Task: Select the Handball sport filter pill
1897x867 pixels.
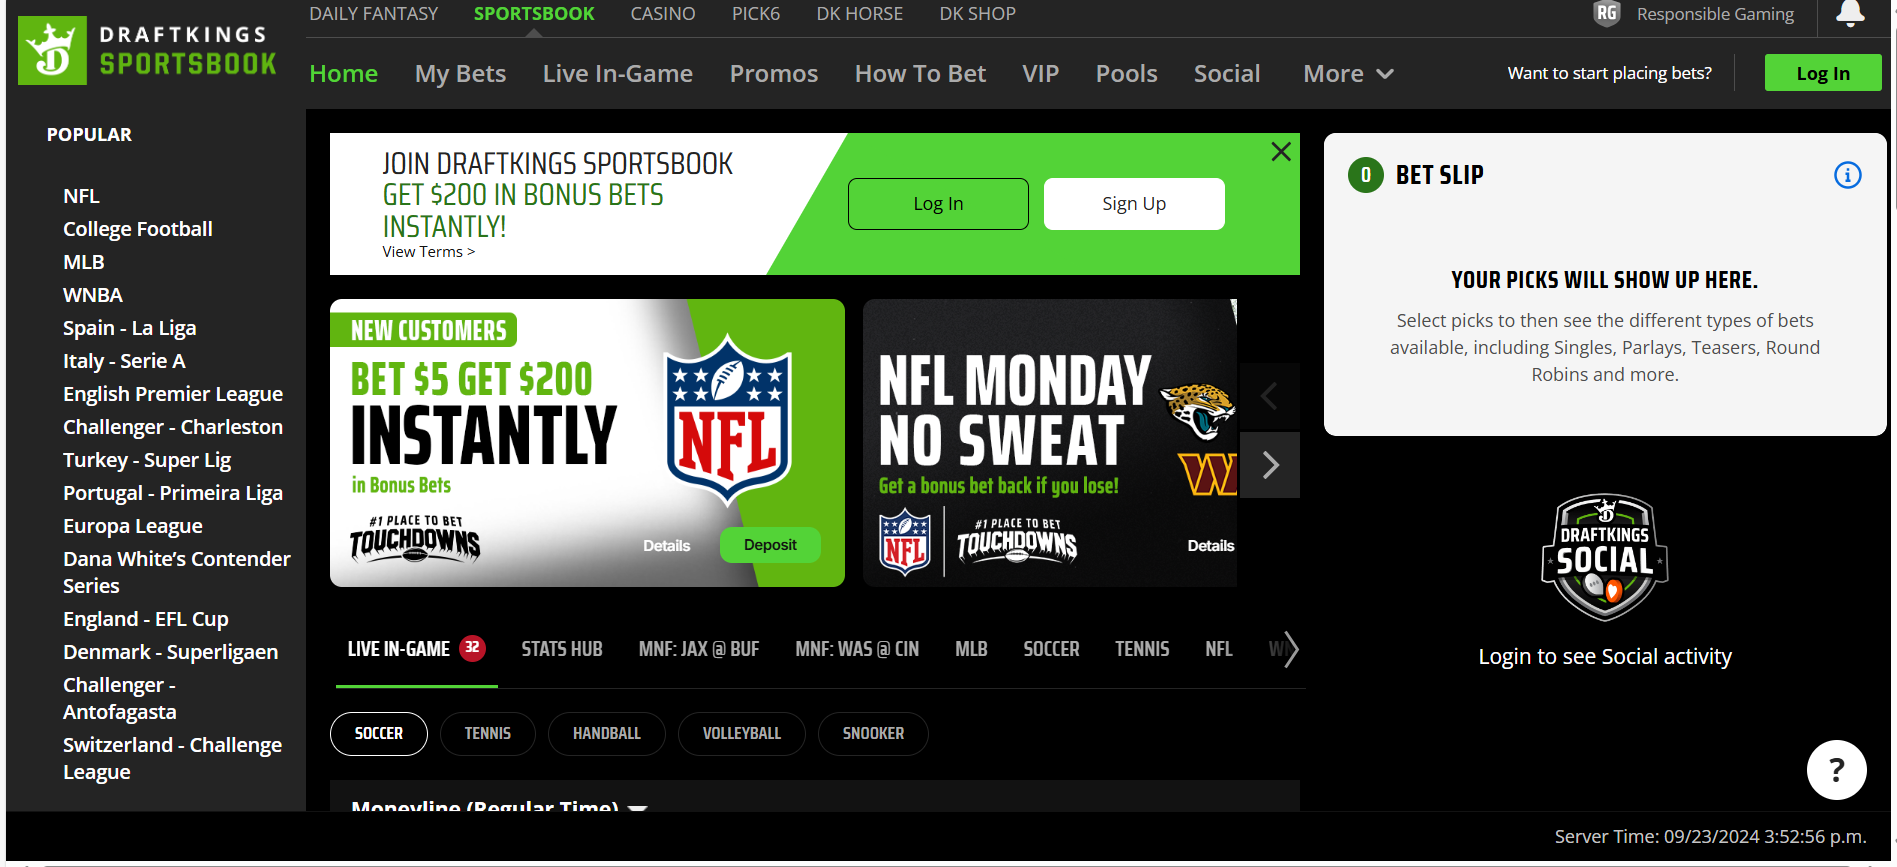Action: pyautogui.click(x=606, y=734)
